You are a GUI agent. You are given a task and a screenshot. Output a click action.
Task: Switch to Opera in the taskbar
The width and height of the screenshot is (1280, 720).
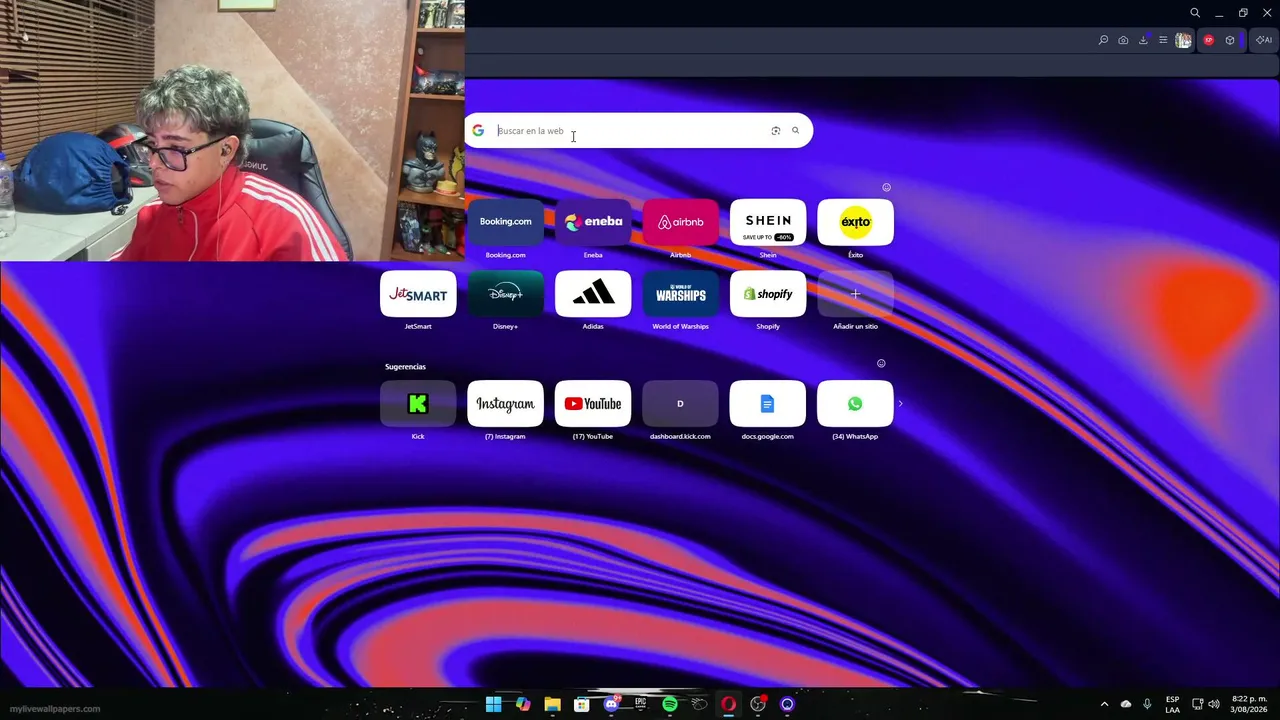[729, 704]
